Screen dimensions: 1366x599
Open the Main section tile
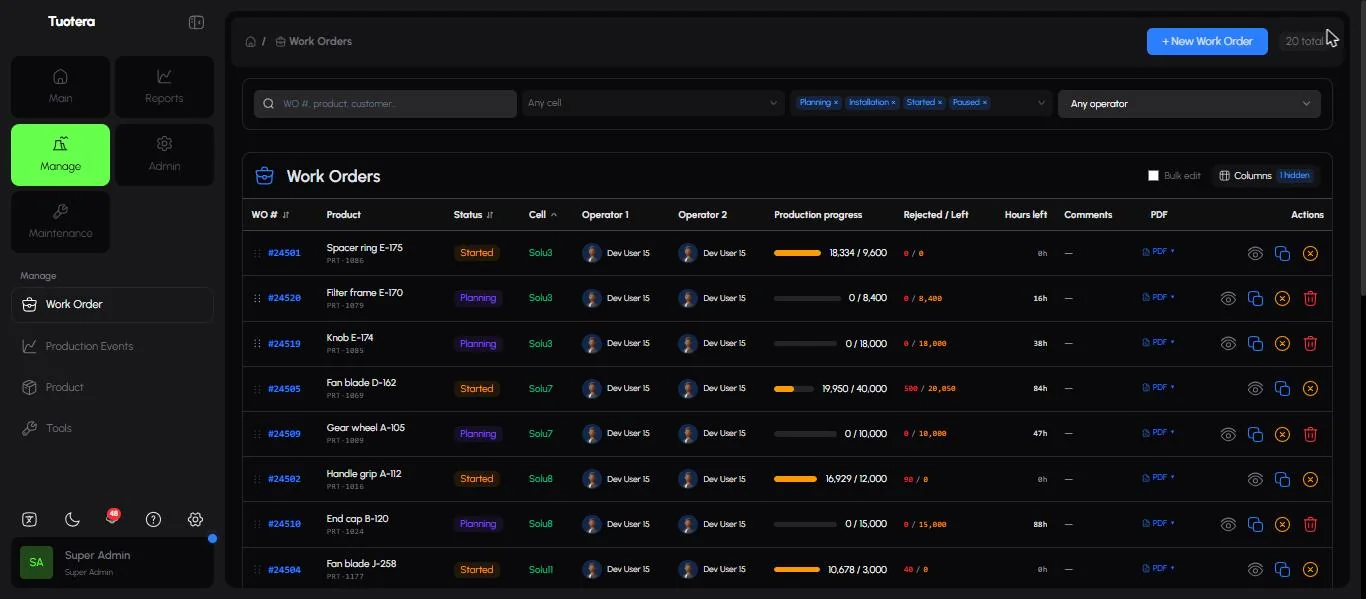coord(60,86)
